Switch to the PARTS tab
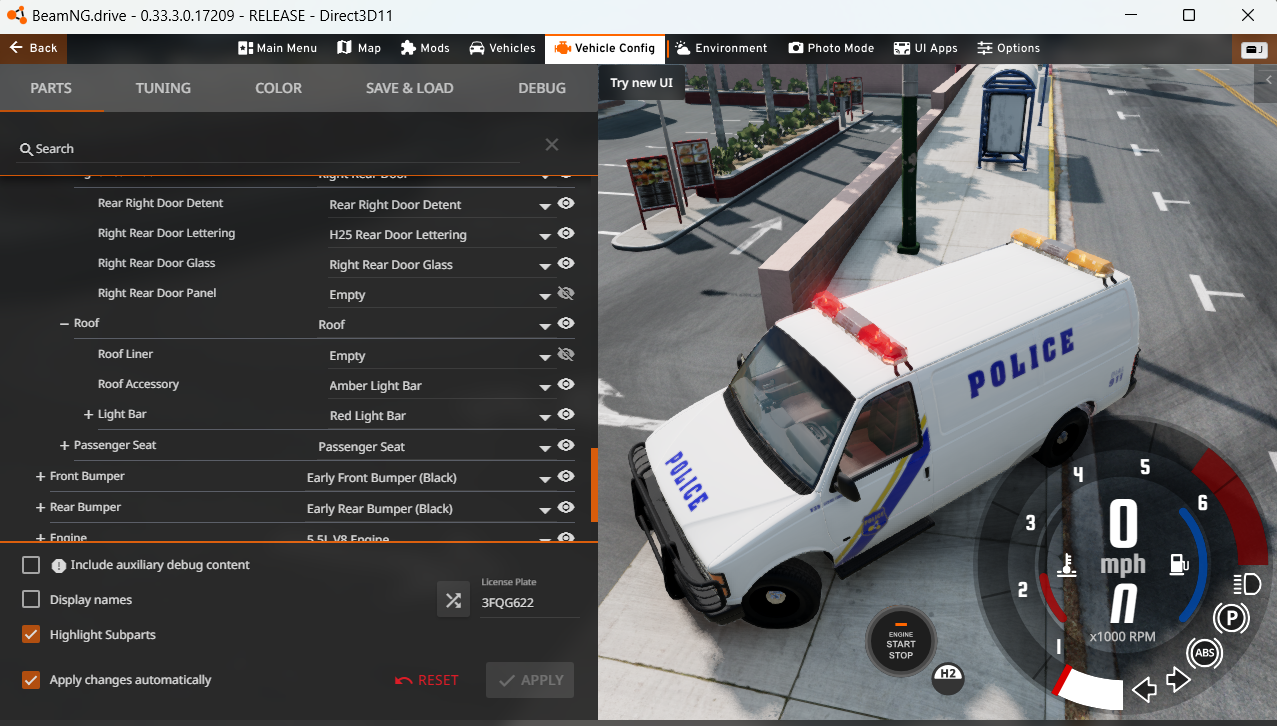This screenshot has height=726, width=1277. point(51,88)
